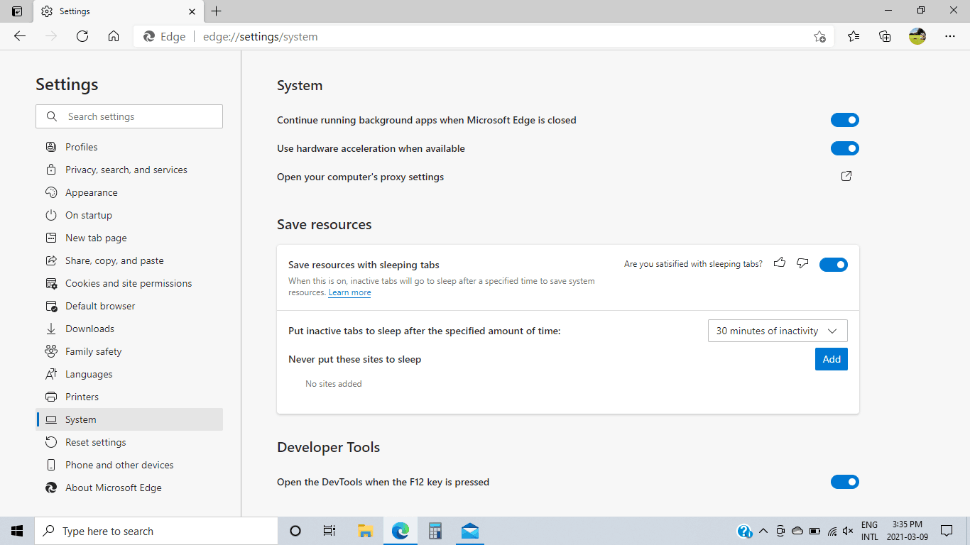
Task: Open Mail app from taskbar
Action: coord(470,531)
